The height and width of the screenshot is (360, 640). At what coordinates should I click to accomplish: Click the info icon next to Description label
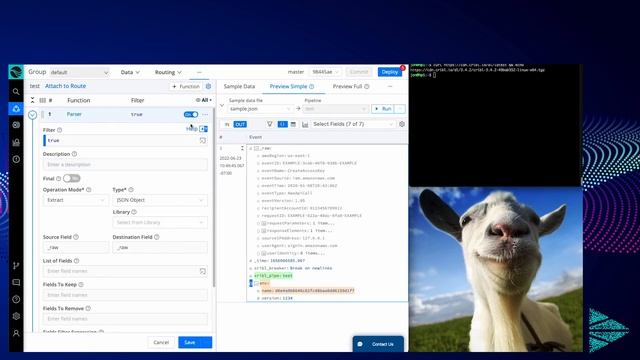(x=74, y=154)
